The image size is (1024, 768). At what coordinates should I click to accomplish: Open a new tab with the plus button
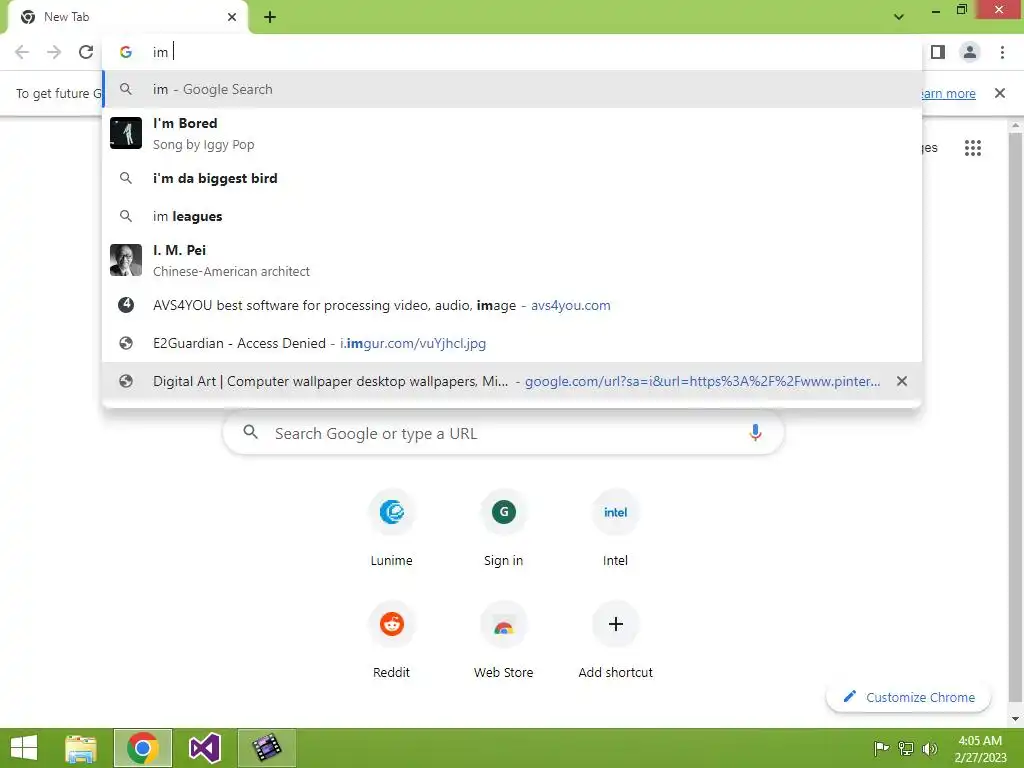(x=270, y=17)
